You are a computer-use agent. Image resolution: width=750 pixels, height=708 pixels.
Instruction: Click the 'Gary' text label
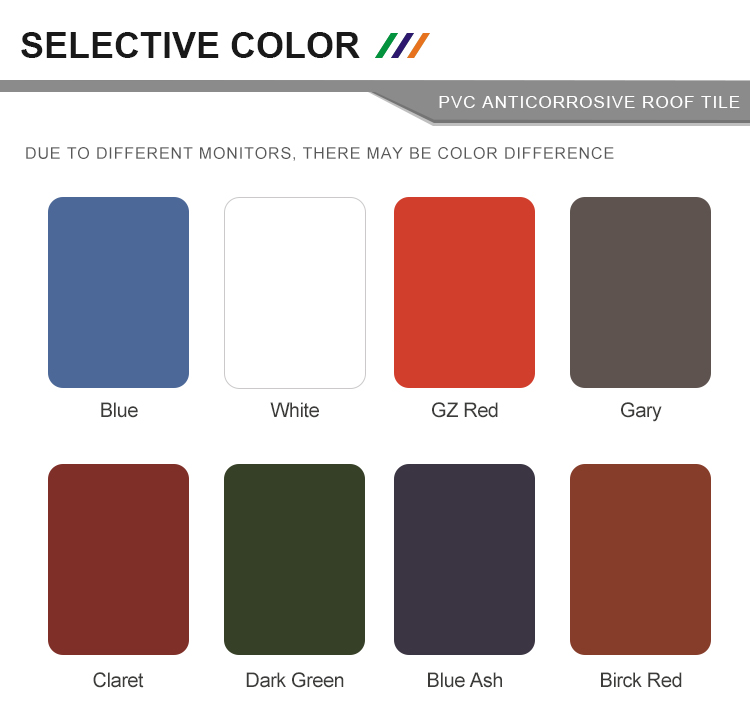(641, 410)
